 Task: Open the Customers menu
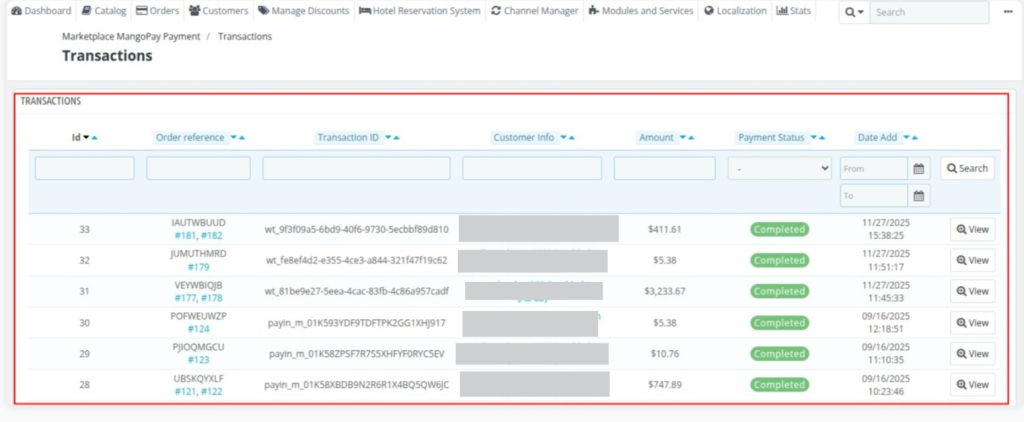pos(219,11)
